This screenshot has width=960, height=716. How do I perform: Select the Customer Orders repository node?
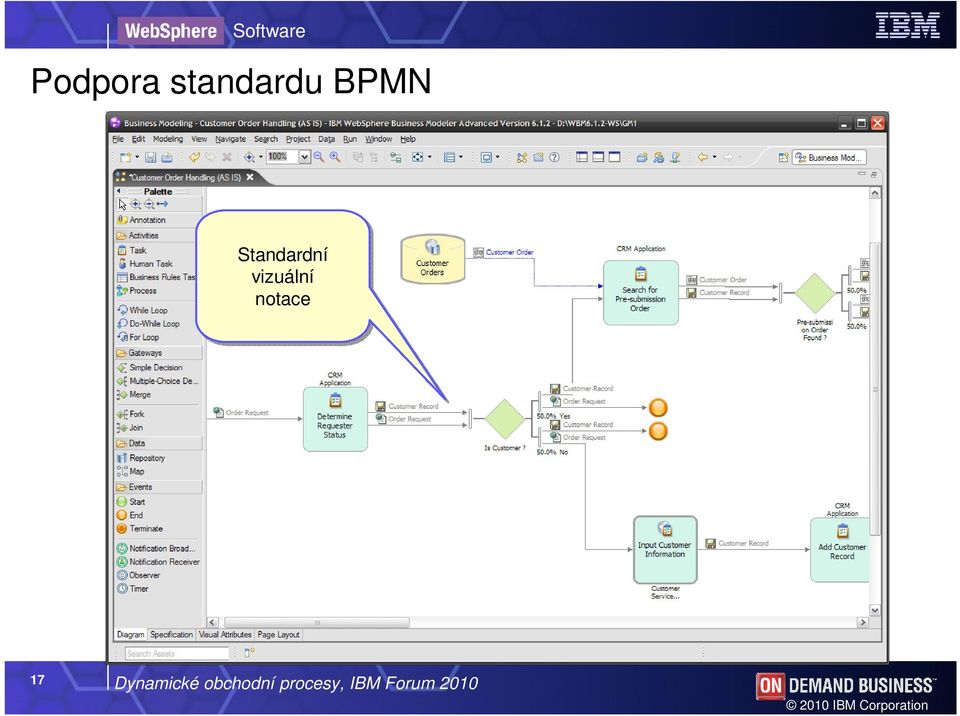[x=433, y=258]
